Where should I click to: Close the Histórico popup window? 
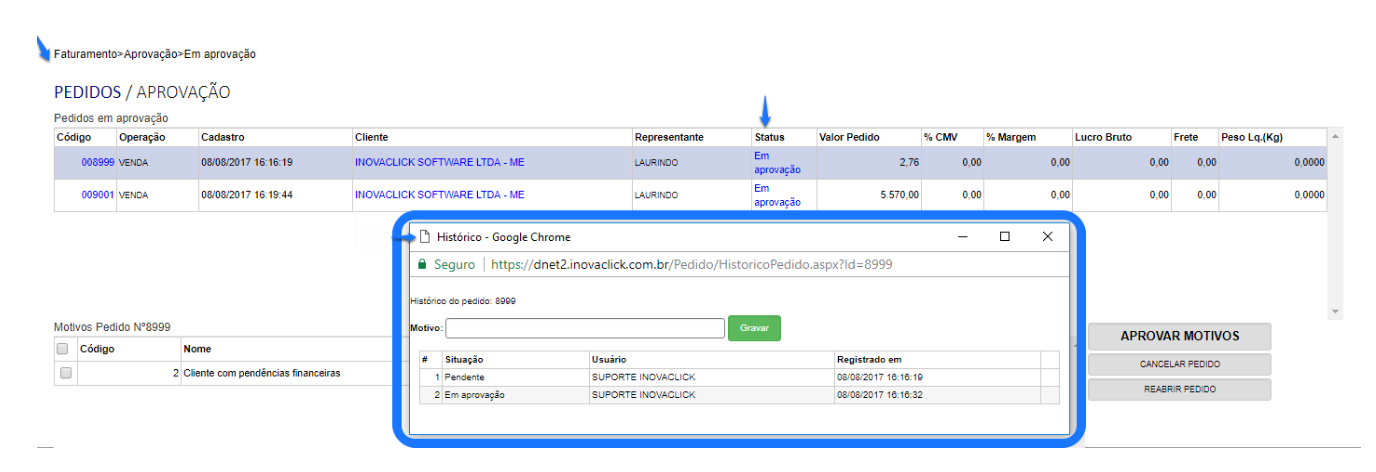click(x=1047, y=237)
